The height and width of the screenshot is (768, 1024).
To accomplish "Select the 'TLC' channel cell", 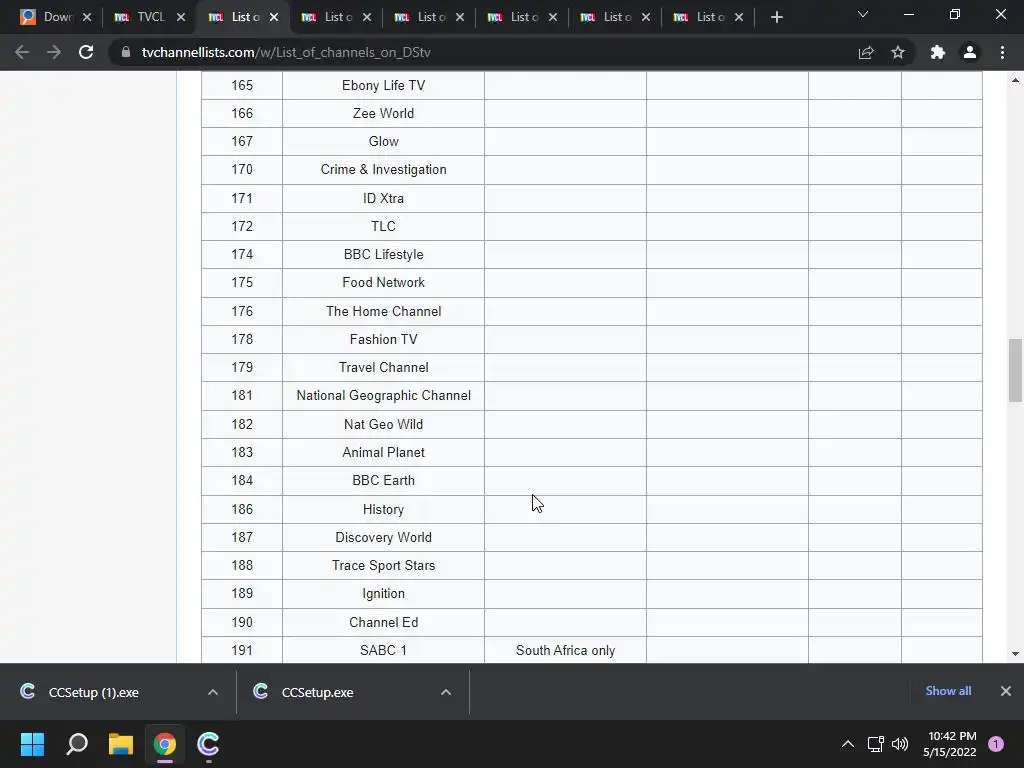I will 383,227.
